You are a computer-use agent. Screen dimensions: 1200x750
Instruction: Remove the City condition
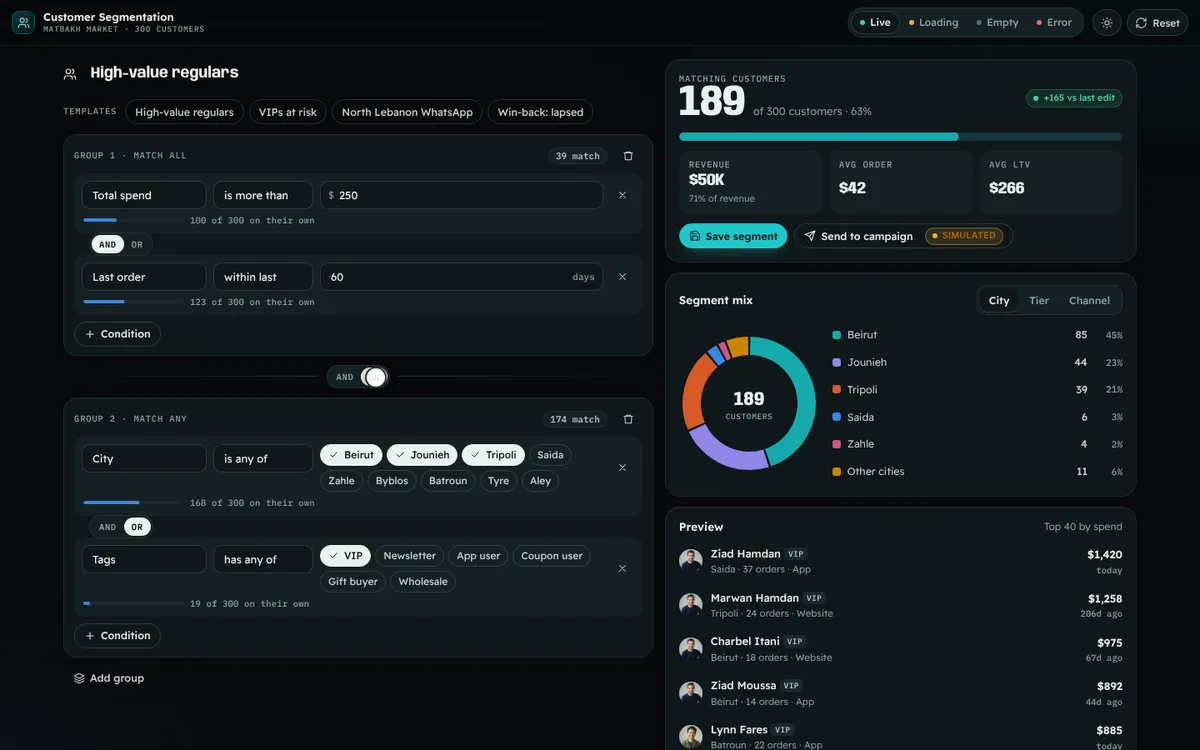coord(622,467)
